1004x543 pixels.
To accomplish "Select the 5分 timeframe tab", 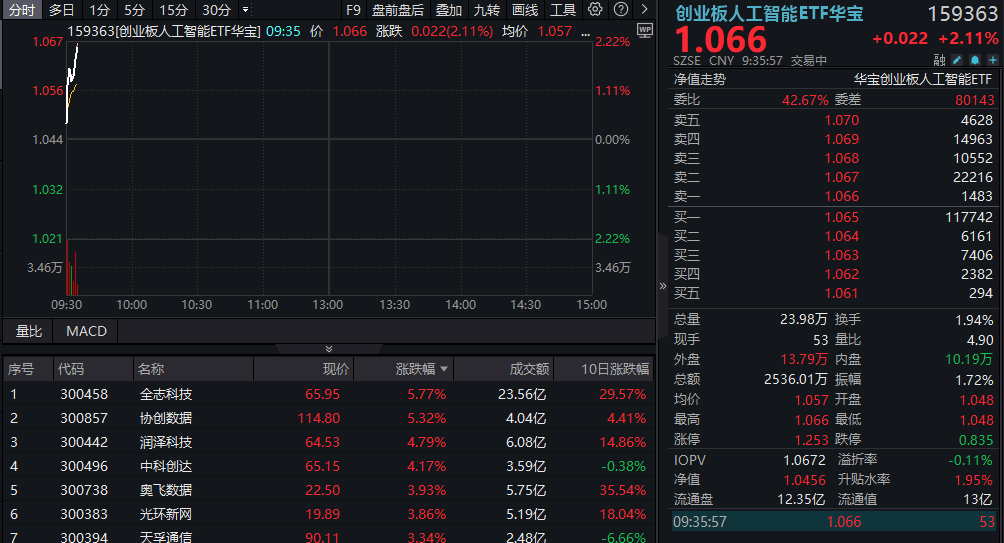I will coord(134,10).
